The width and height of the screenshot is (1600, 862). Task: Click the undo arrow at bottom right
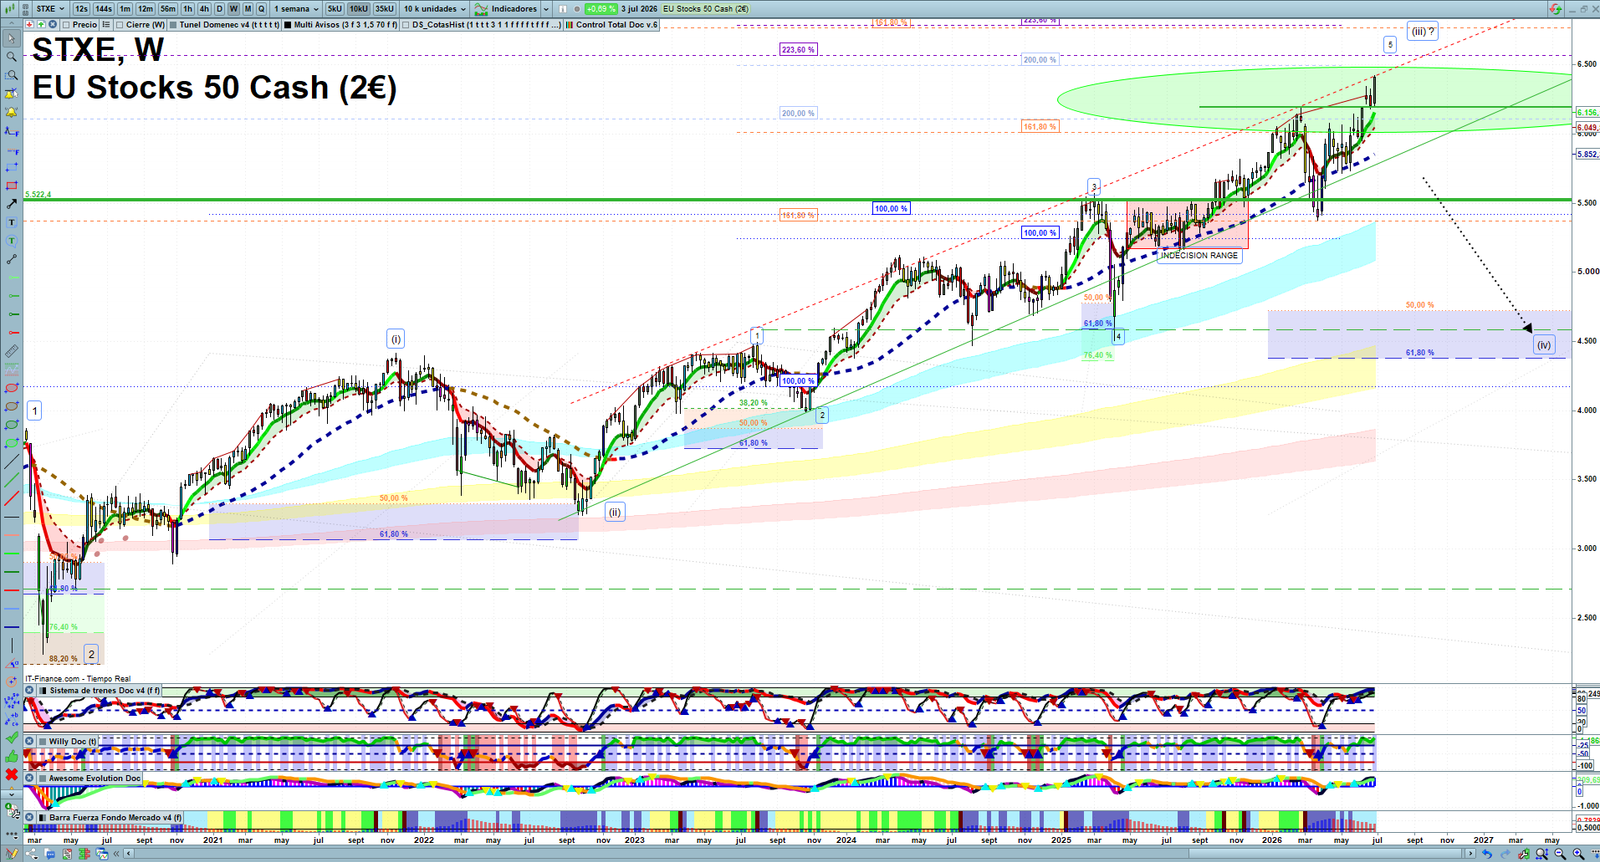[1487, 854]
